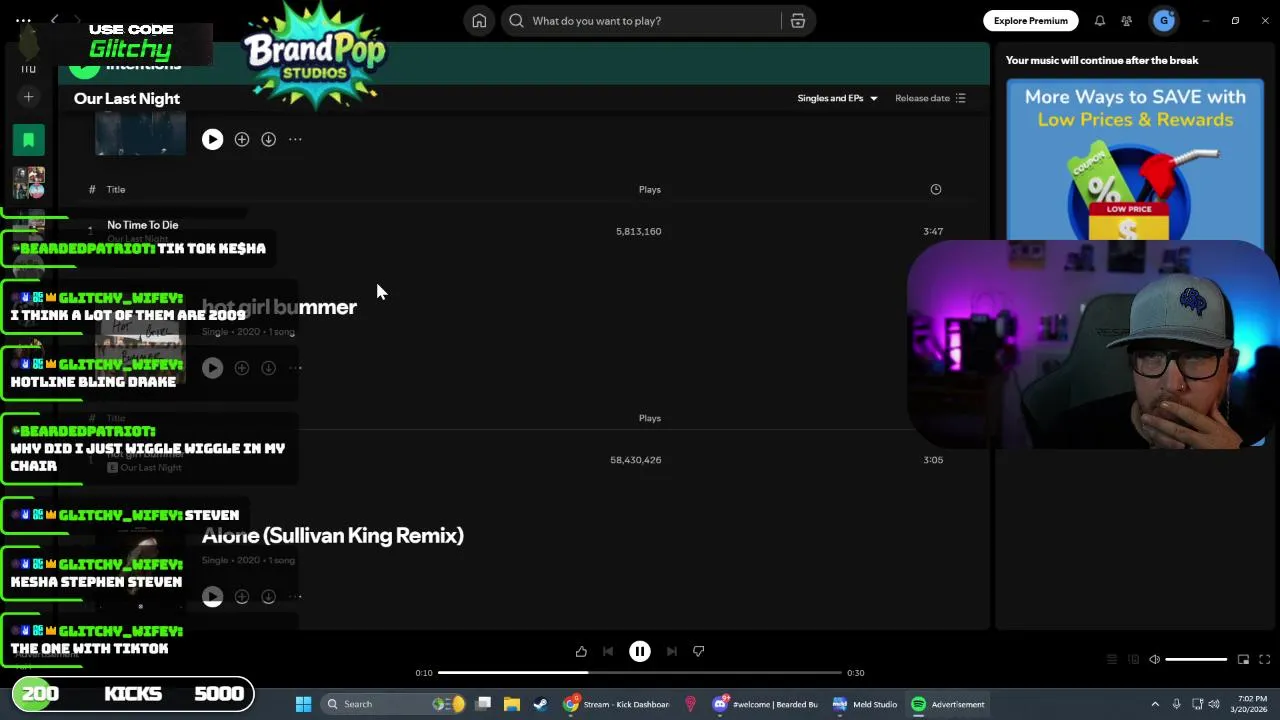Switch to Meld Studio in the taskbar
The width and height of the screenshot is (1280, 720).
[x=865, y=704]
